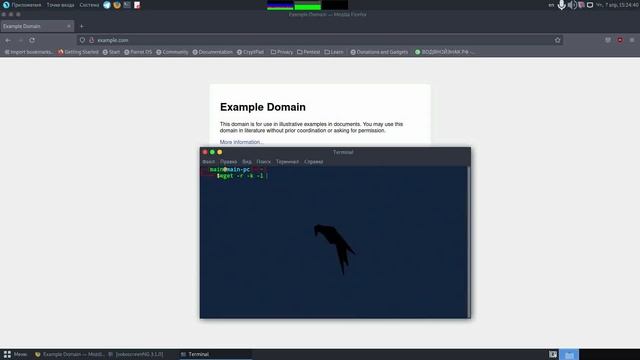The width and height of the screenshot is (640, 360).
Task: Click the microphone tray icon
Action: click(562, 5)
